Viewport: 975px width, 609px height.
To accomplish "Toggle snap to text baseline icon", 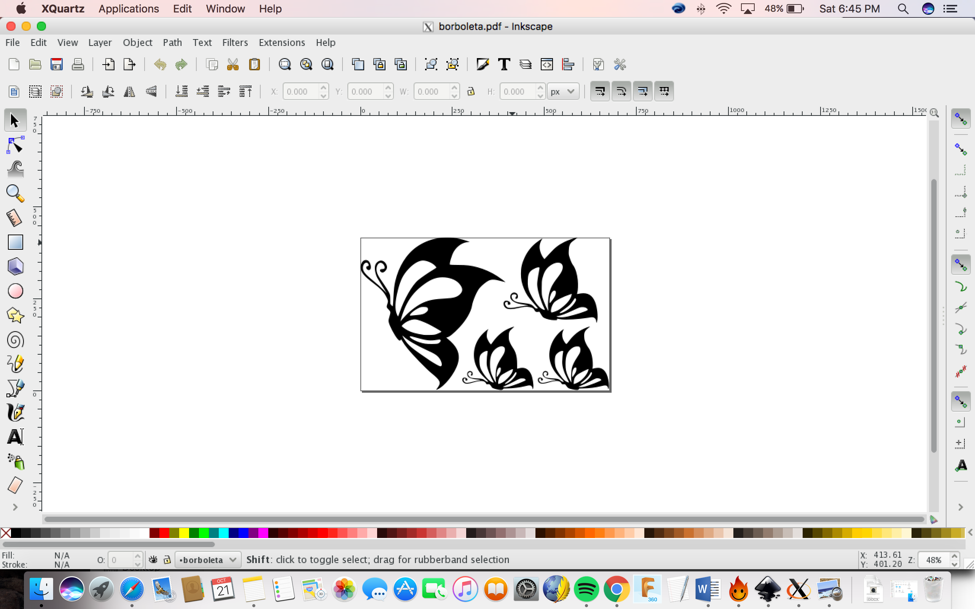I will point(961,465).
